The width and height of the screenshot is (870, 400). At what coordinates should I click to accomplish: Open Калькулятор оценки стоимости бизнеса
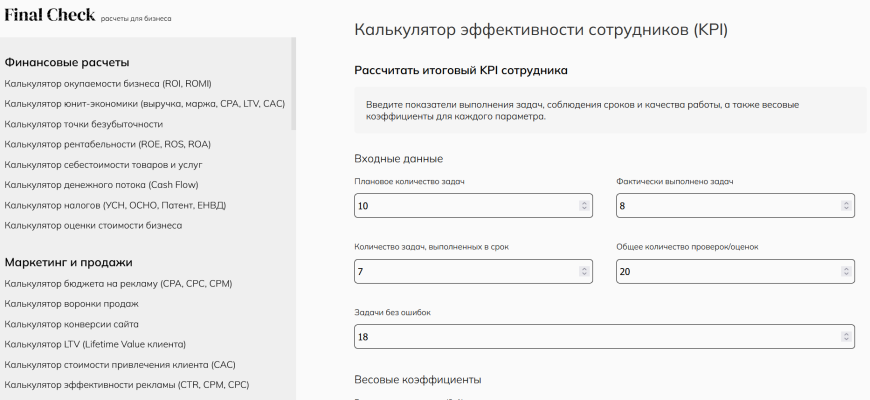(x=93, y=225)
